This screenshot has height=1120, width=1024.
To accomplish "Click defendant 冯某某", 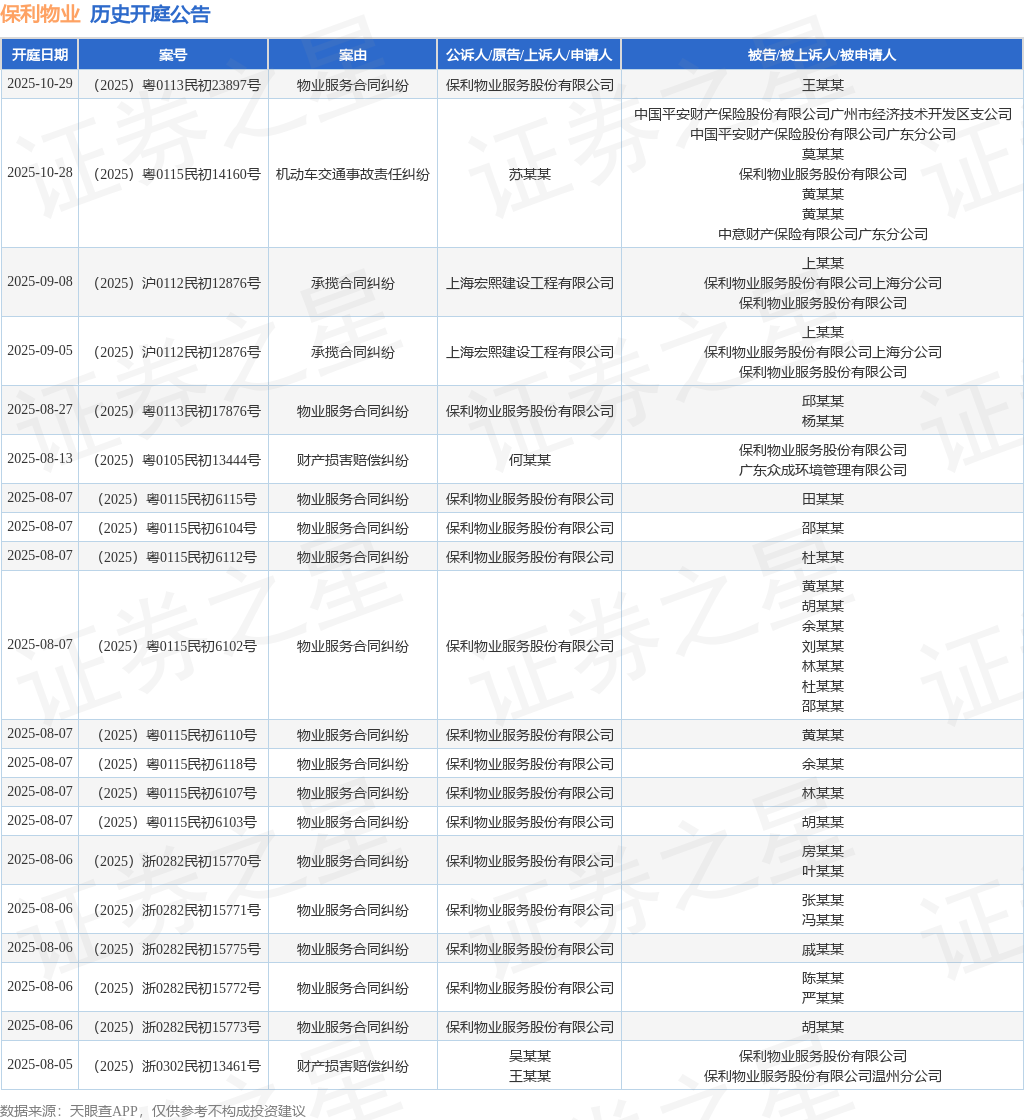I will 823,921.
